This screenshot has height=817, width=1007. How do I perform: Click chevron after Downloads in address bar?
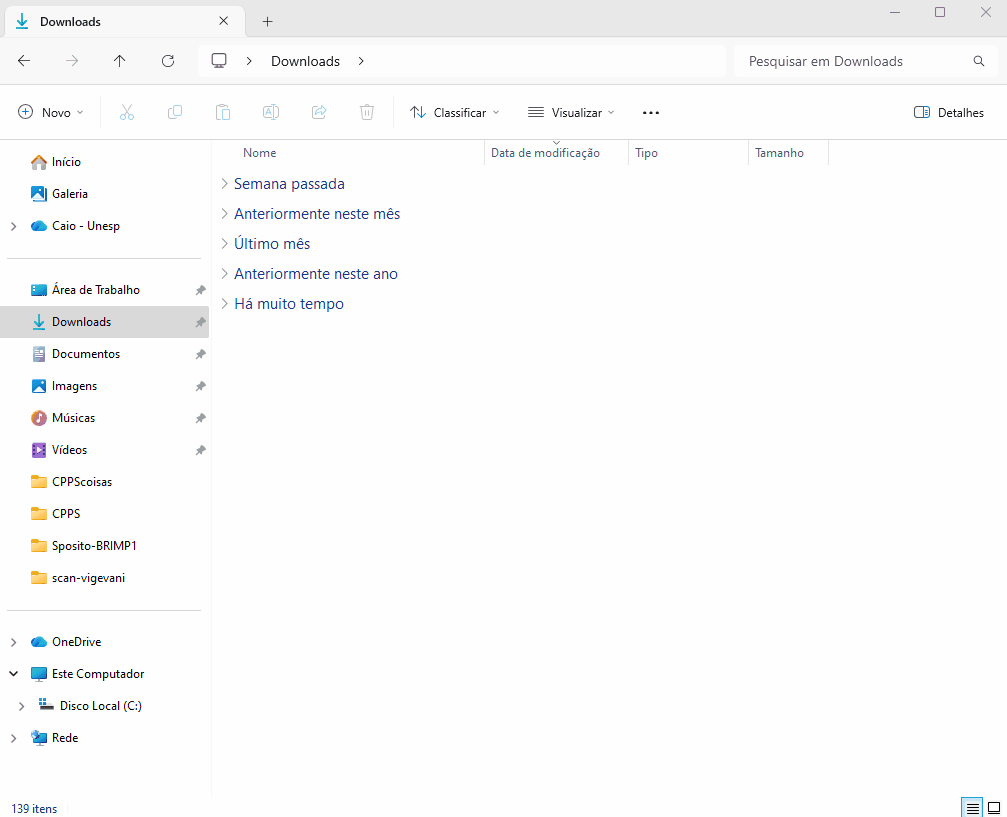(x=361, y=61)
